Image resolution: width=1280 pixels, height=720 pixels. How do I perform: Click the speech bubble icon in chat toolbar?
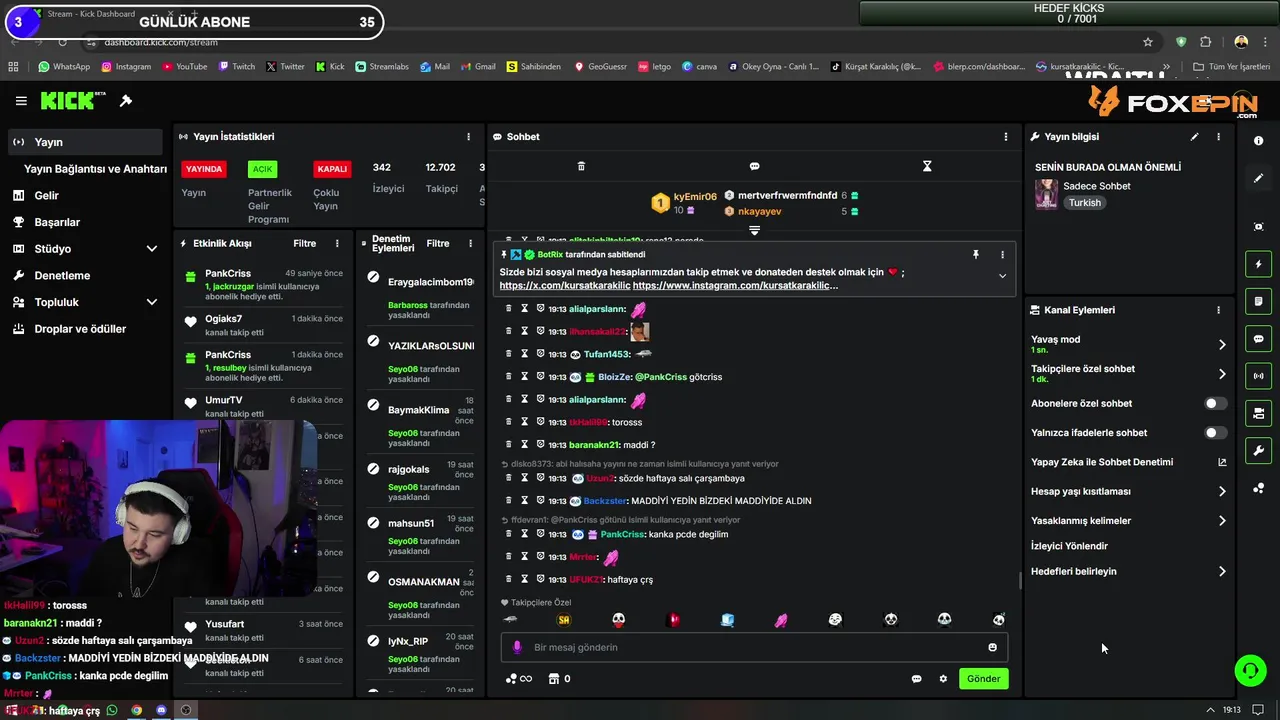click(754, 166)
